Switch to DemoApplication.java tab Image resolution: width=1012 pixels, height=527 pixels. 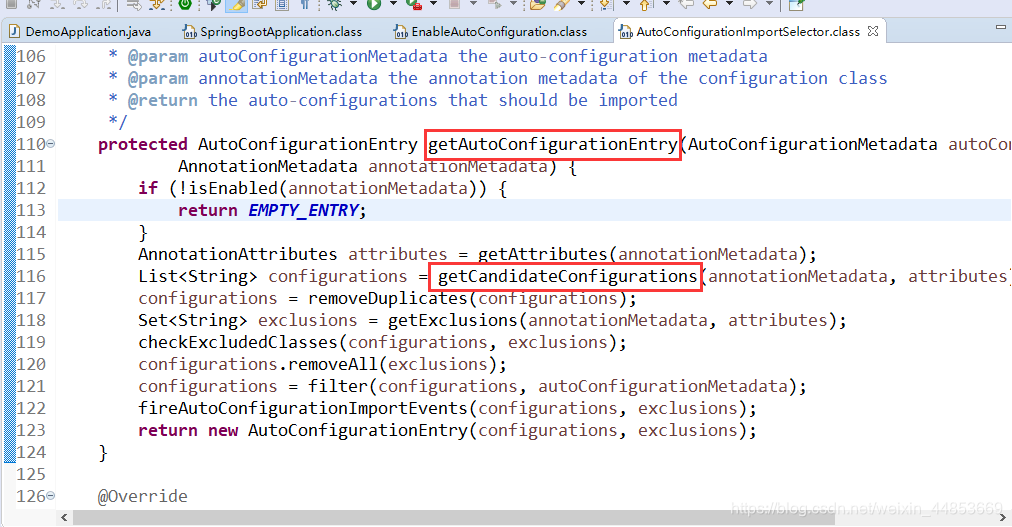point(80,31)
